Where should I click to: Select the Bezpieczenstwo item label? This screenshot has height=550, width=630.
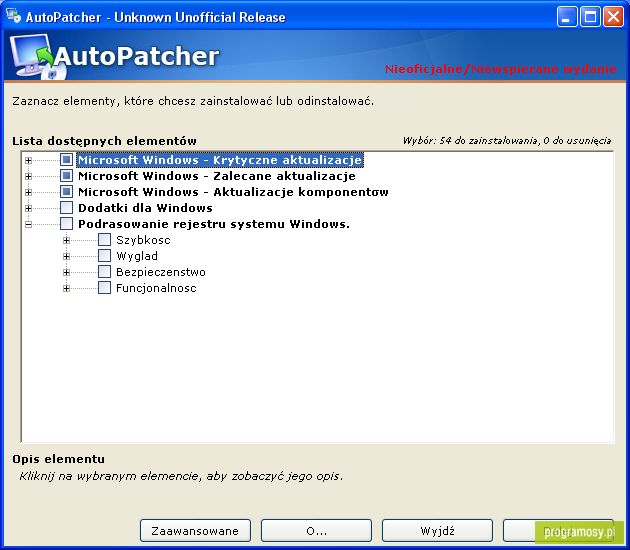(161, 272)
